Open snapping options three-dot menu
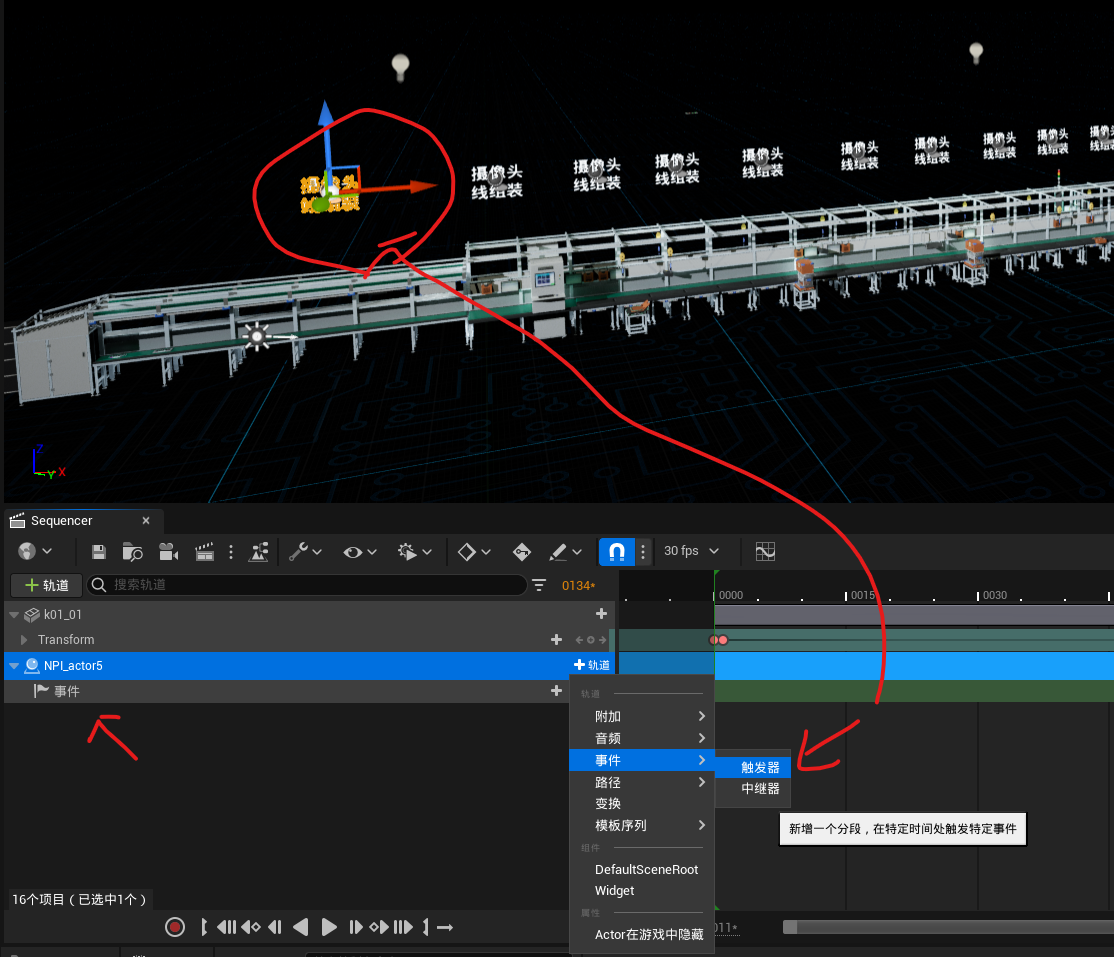 (643, 551)
